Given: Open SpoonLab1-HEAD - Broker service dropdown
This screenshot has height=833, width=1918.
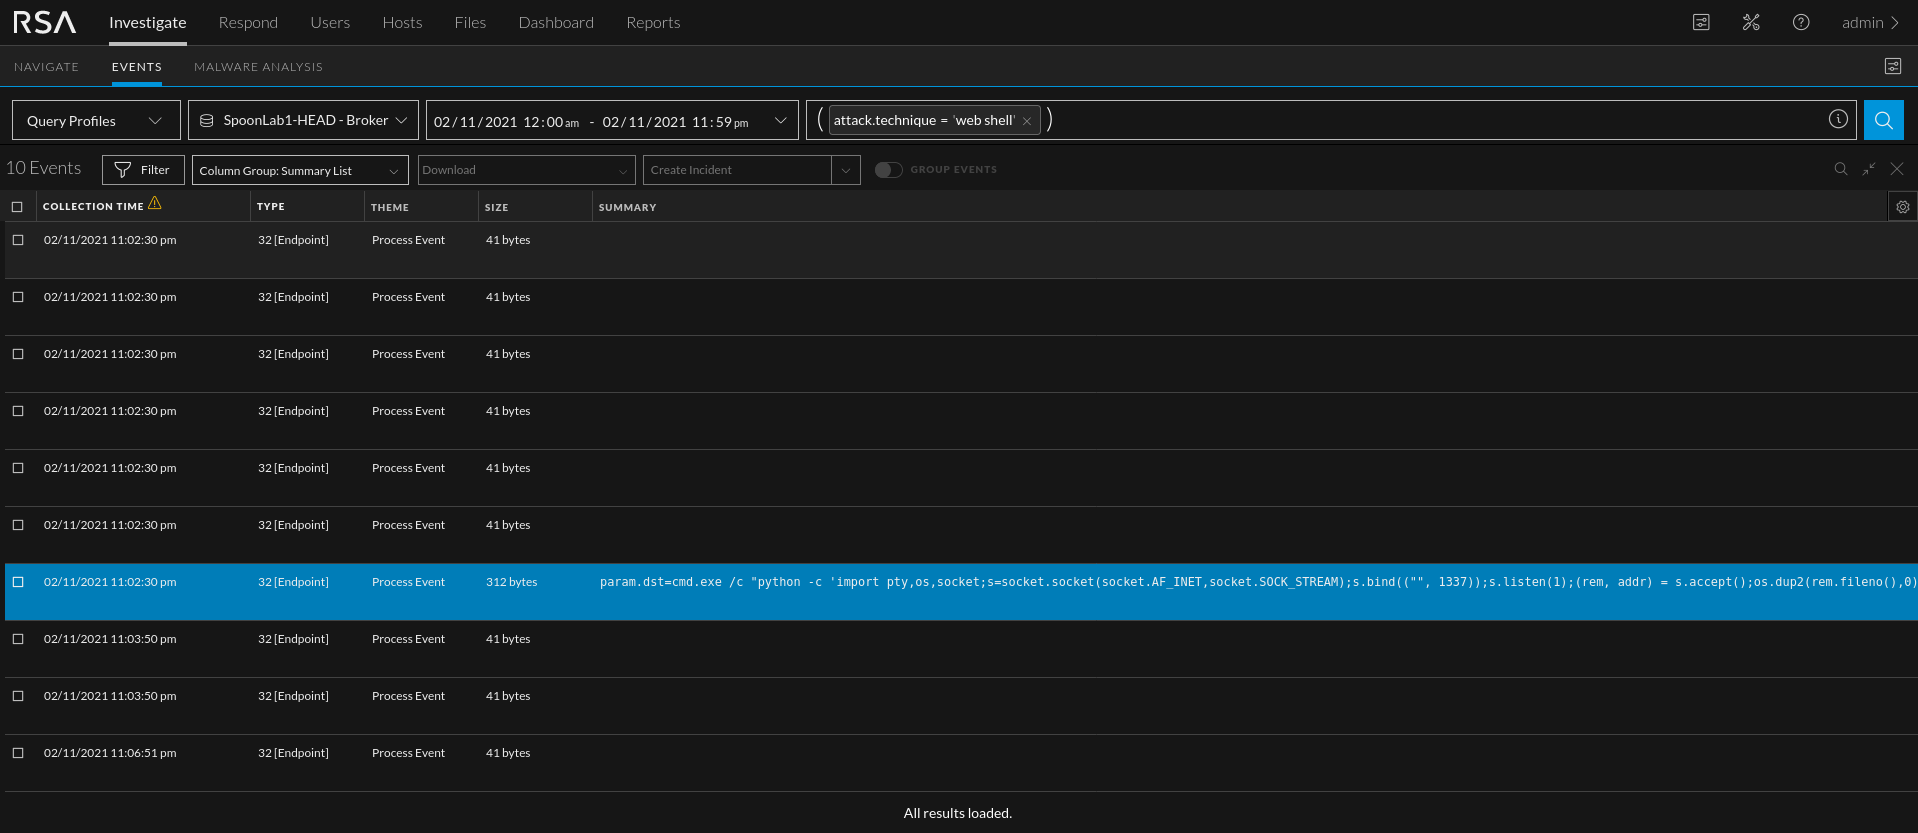Looking at the screenshot, I should coord(303,120).
